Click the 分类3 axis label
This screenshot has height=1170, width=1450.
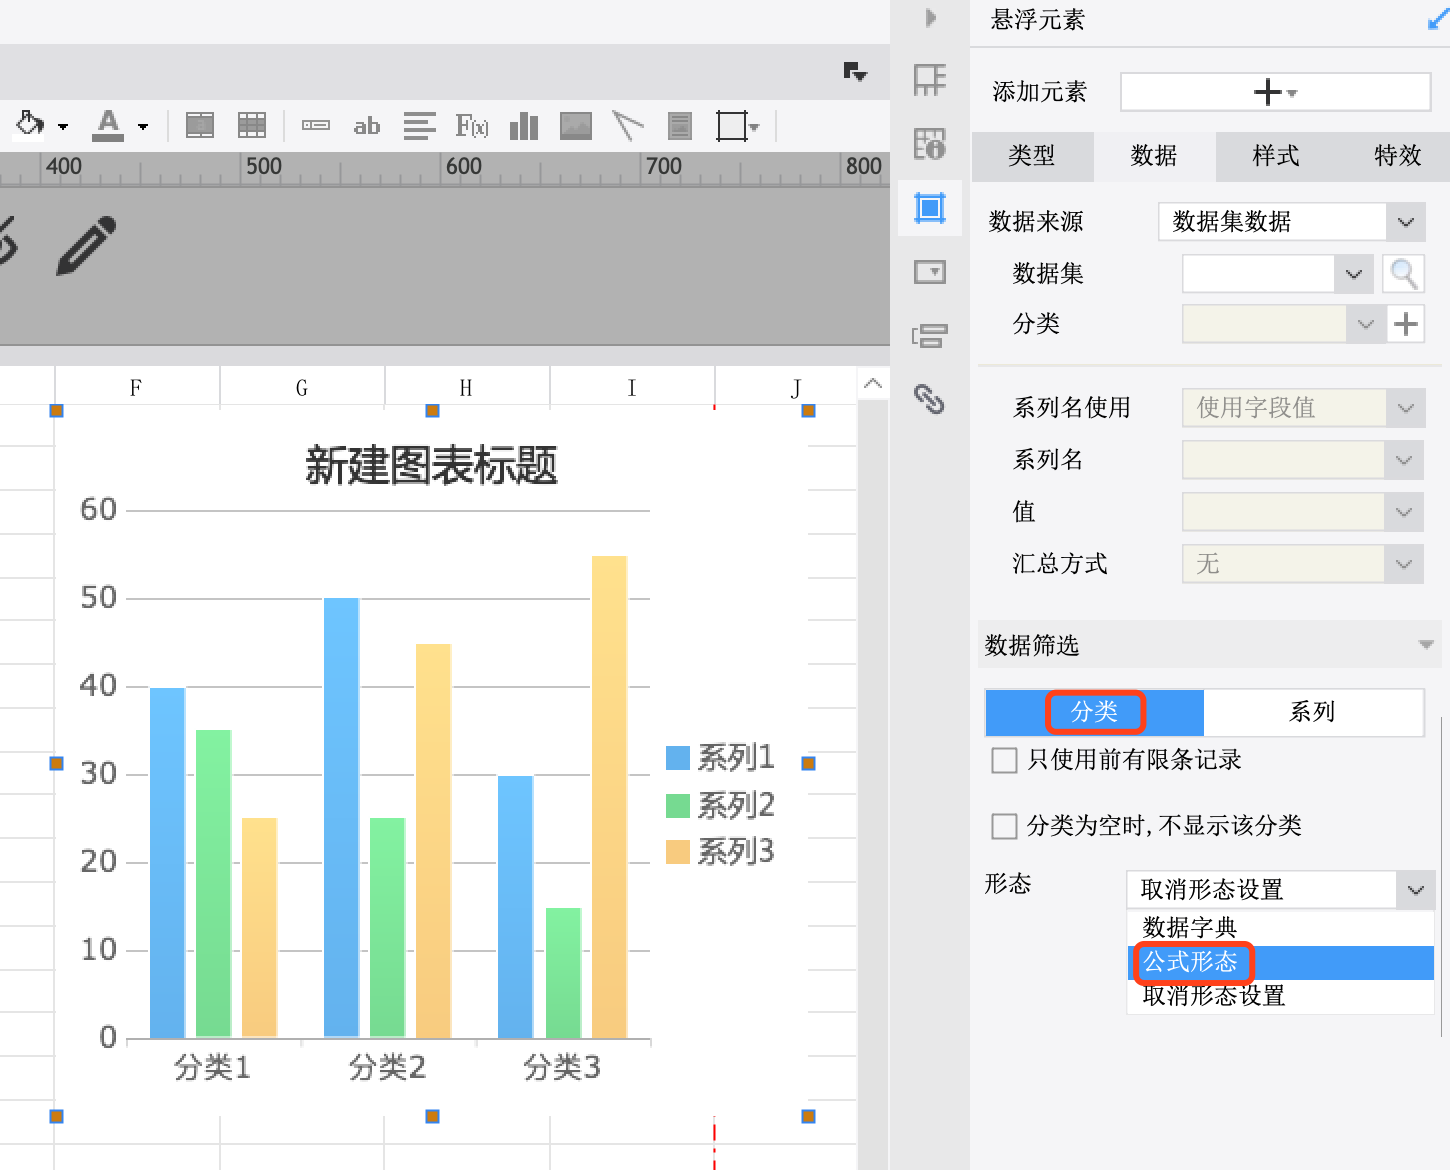coord(562,1067)
